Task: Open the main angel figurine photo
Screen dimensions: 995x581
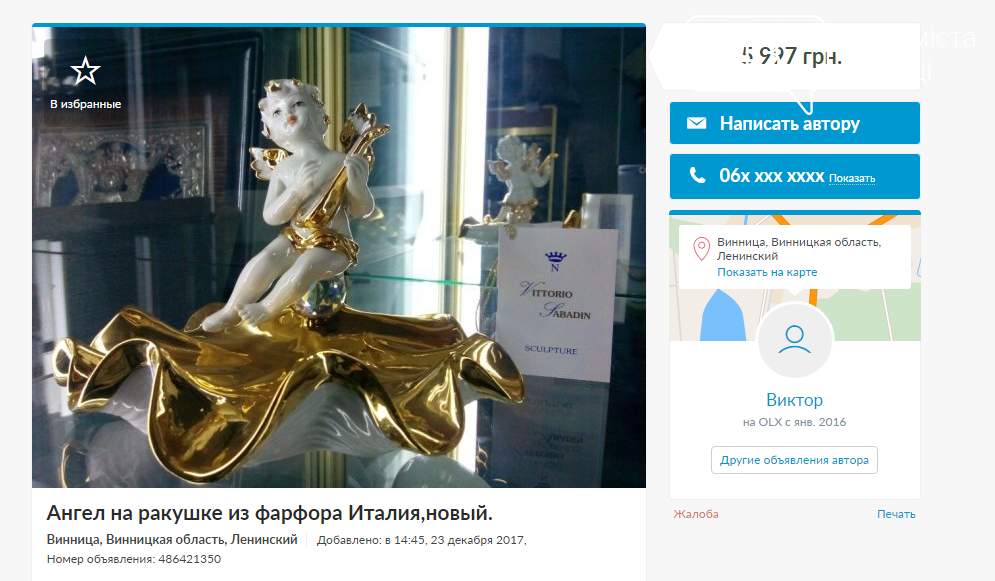Action: [x=339, y=257]
